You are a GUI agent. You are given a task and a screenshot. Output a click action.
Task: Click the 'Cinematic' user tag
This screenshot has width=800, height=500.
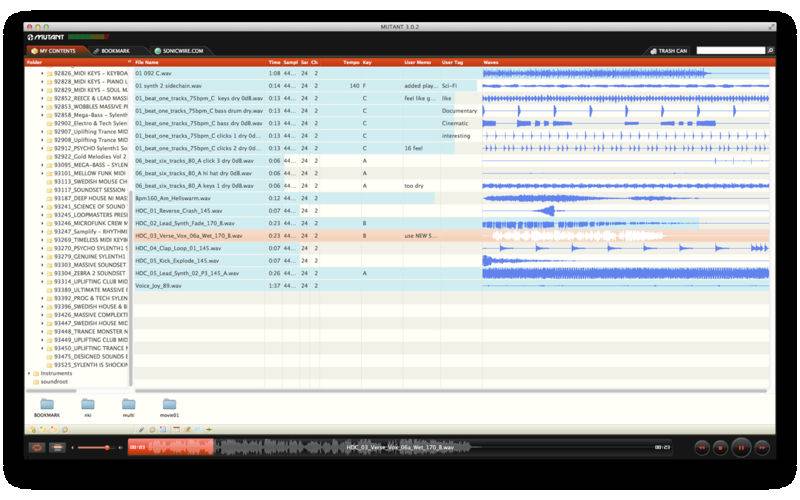(455, 123)
